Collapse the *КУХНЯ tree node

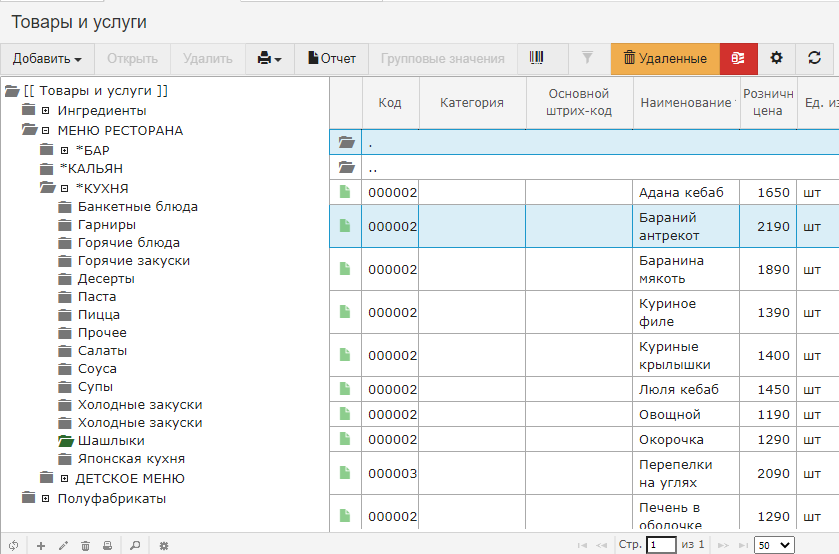click(x=64, y=189)
